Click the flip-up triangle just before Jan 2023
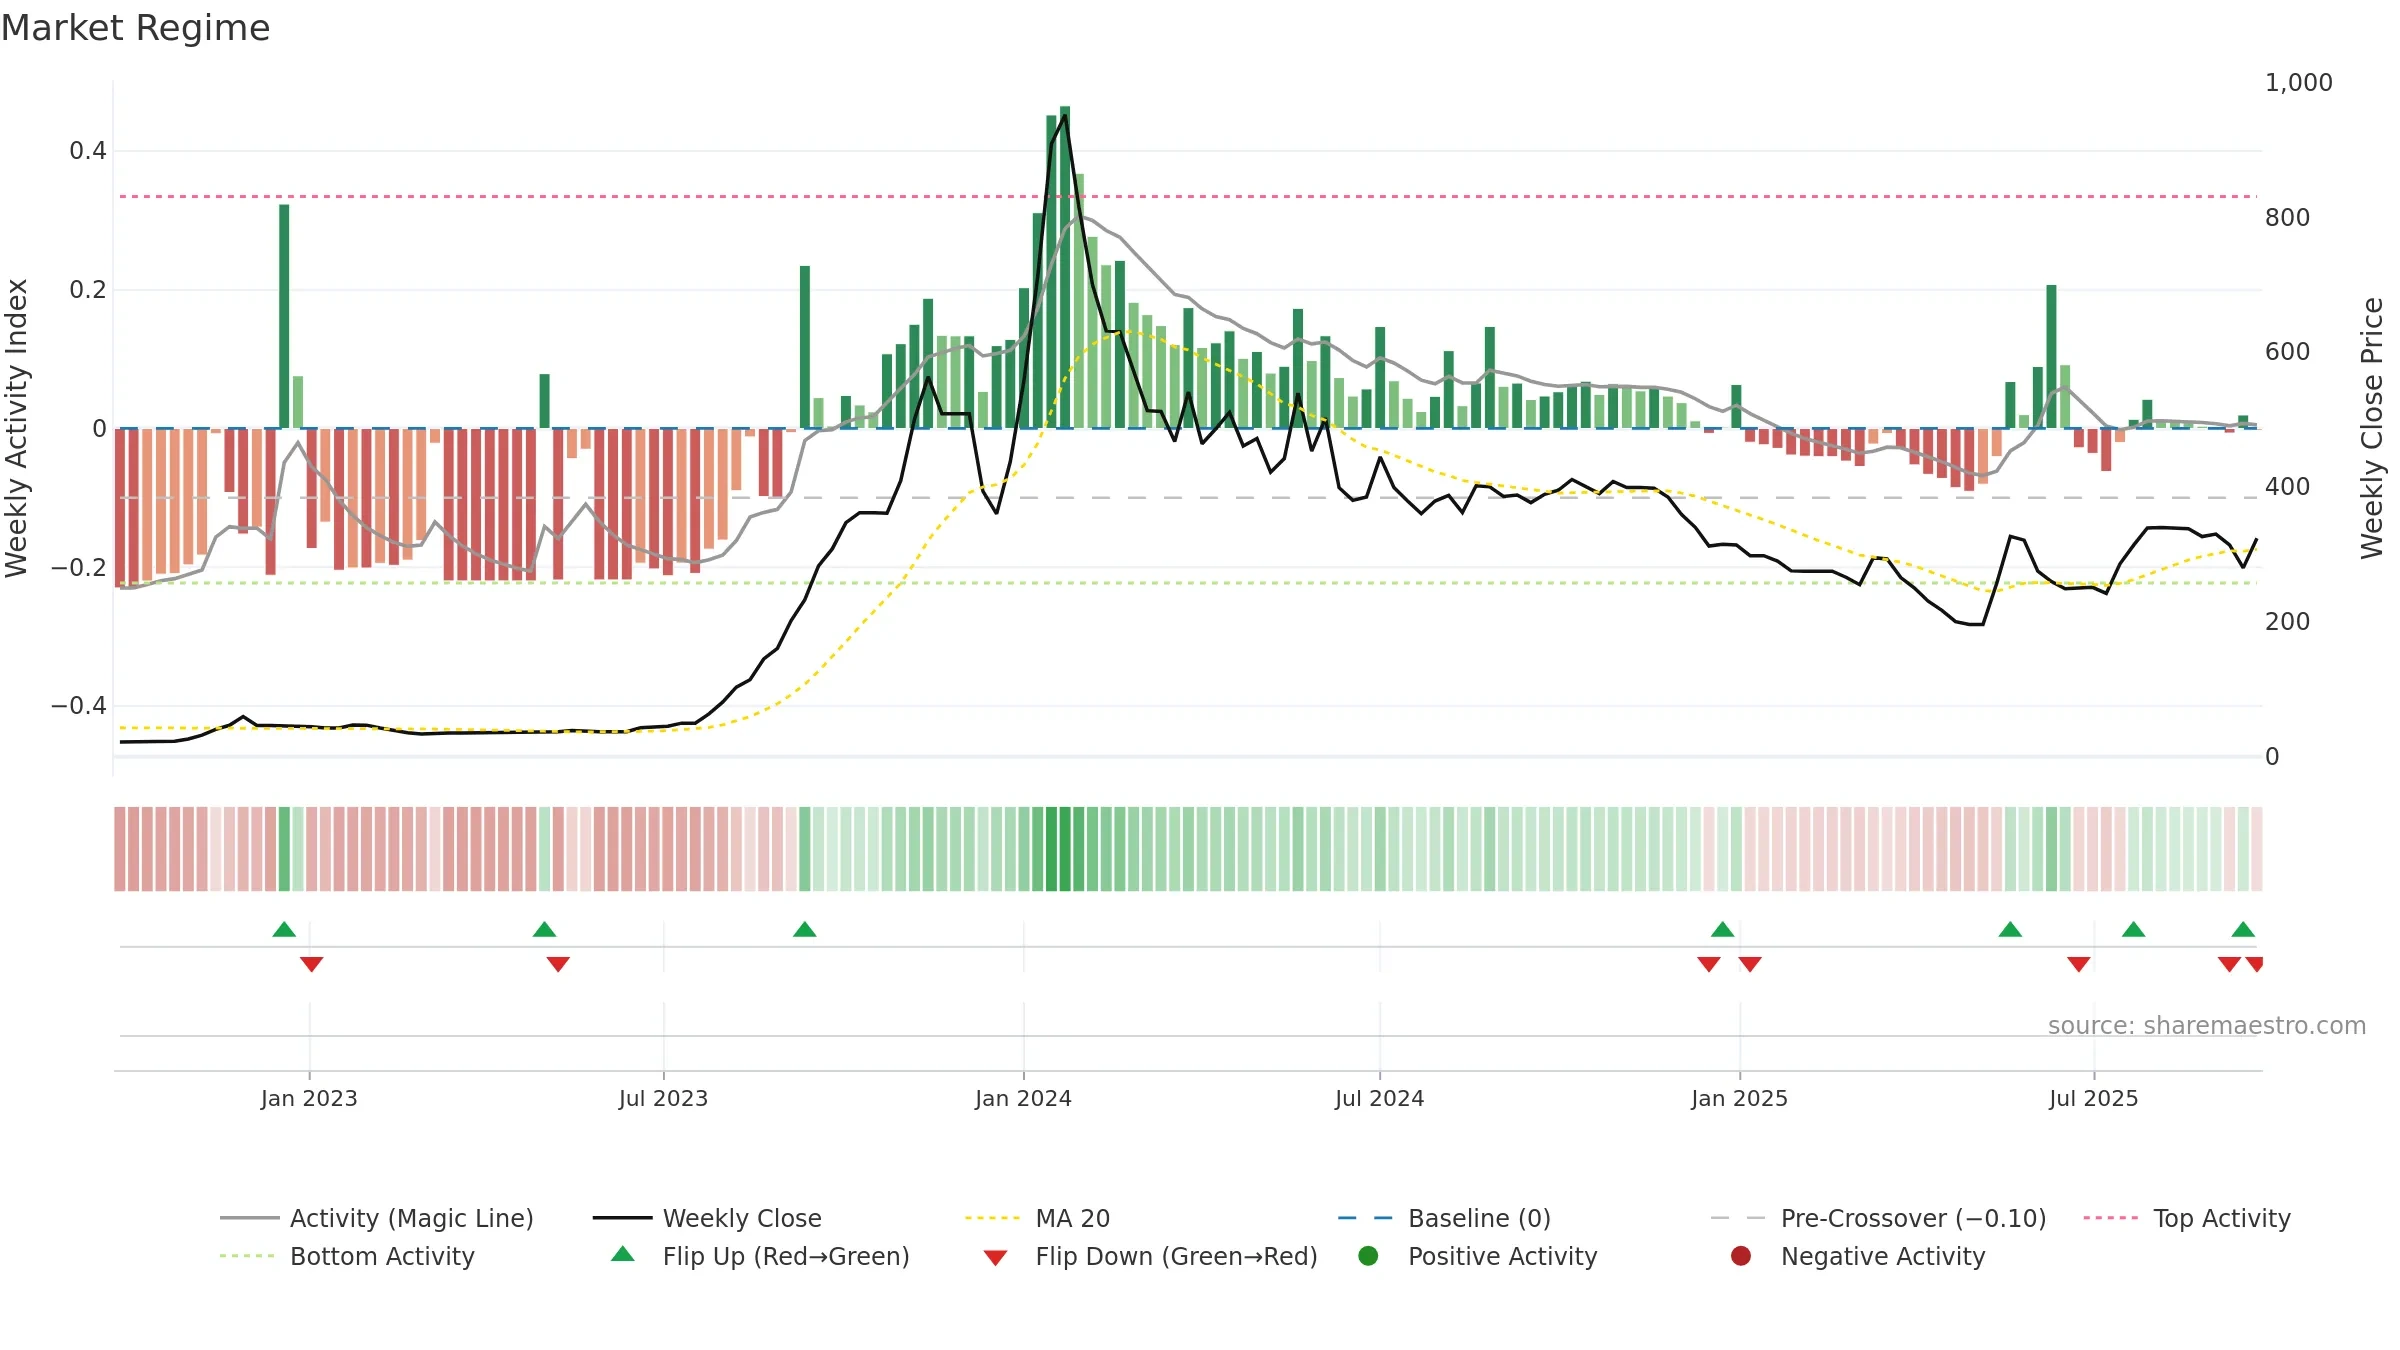The height and width of the screenshot is (1350, 2400). click(284, 929)
